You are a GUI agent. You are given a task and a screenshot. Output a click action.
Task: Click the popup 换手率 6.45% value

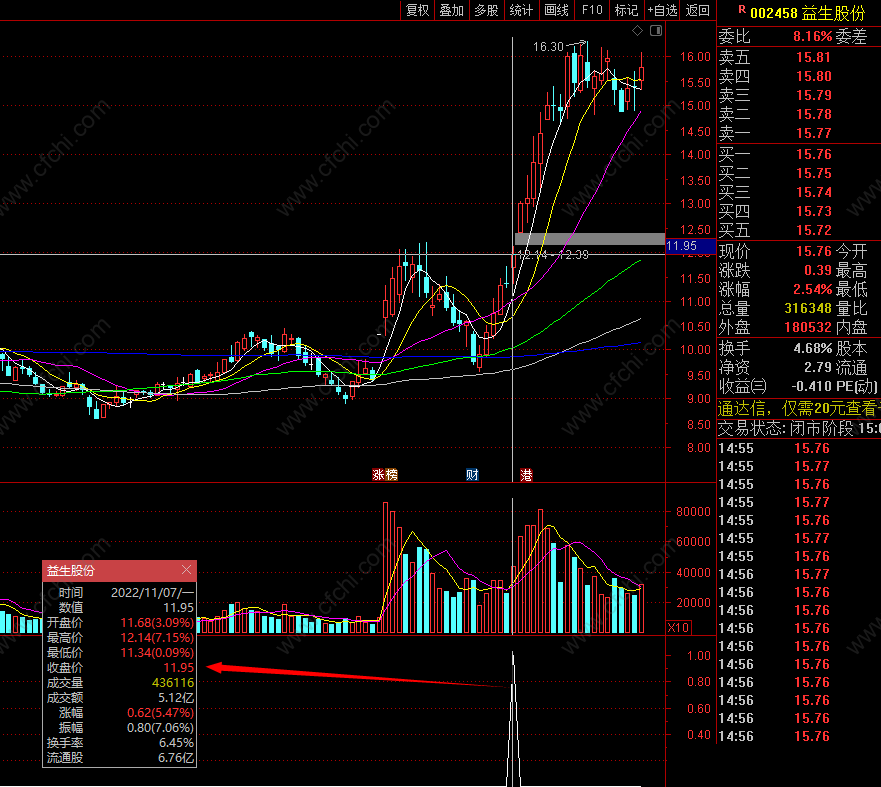tap(176, 743)
